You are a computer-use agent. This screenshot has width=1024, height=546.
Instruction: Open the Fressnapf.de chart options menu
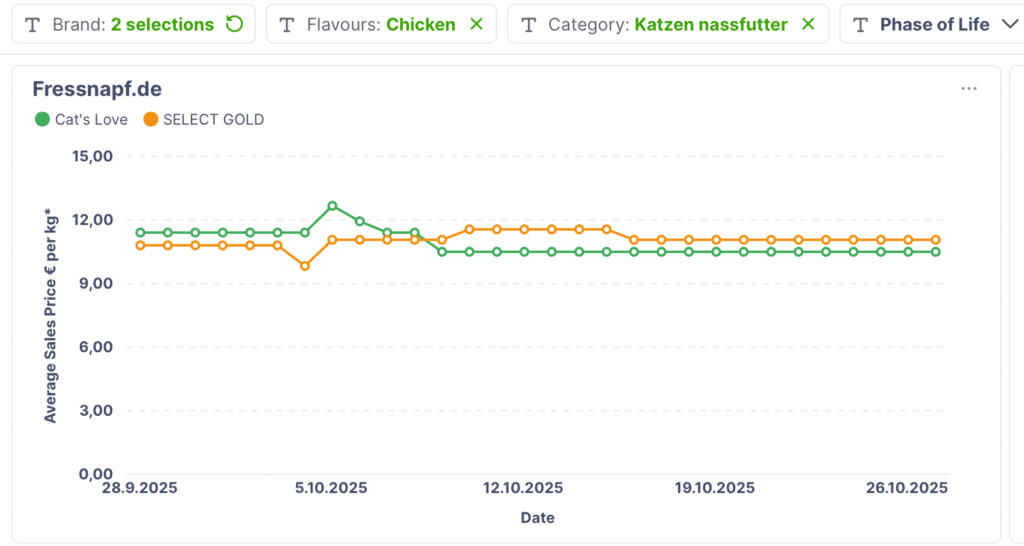pyautogui.click(x=968, y=89)
